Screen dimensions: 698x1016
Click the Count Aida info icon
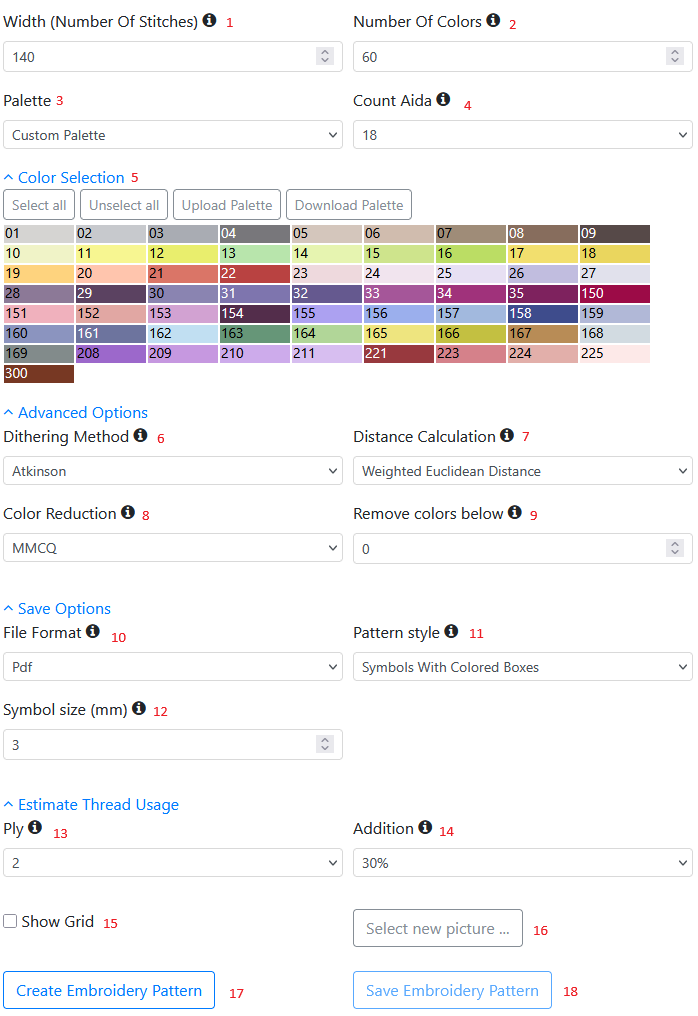443,99
